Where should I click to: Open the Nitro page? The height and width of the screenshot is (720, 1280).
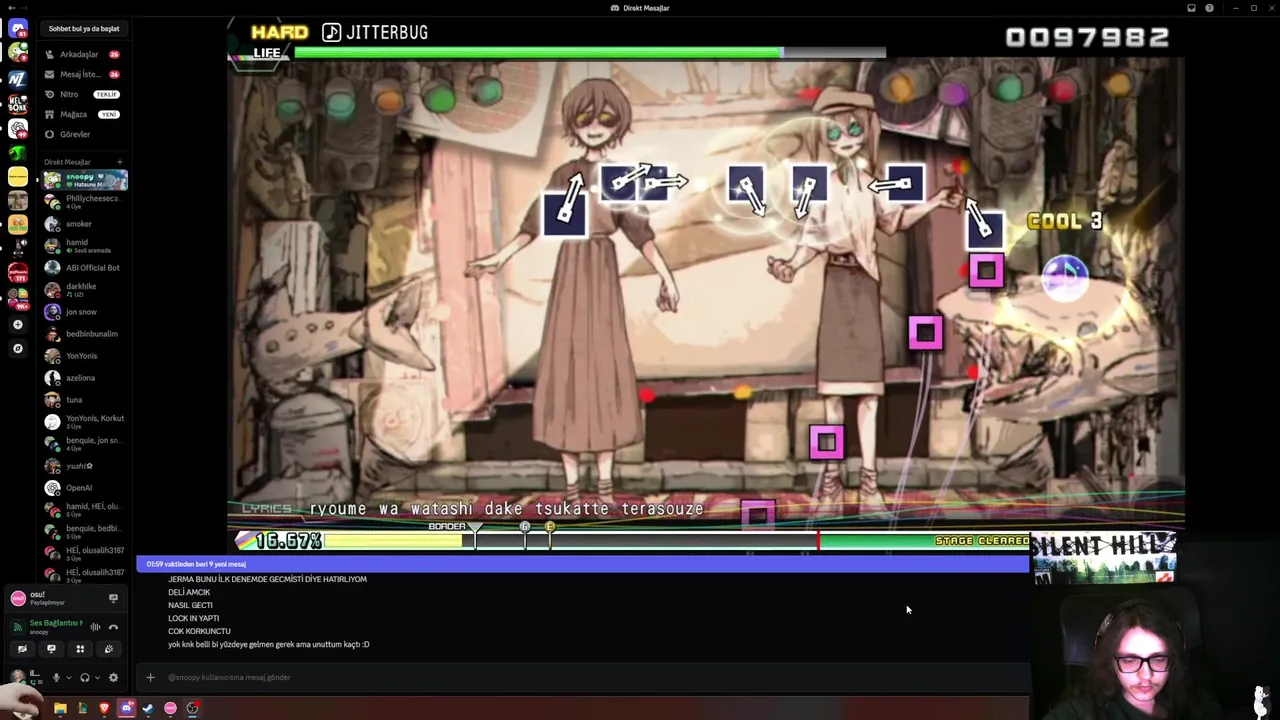[x=84, y=94]
